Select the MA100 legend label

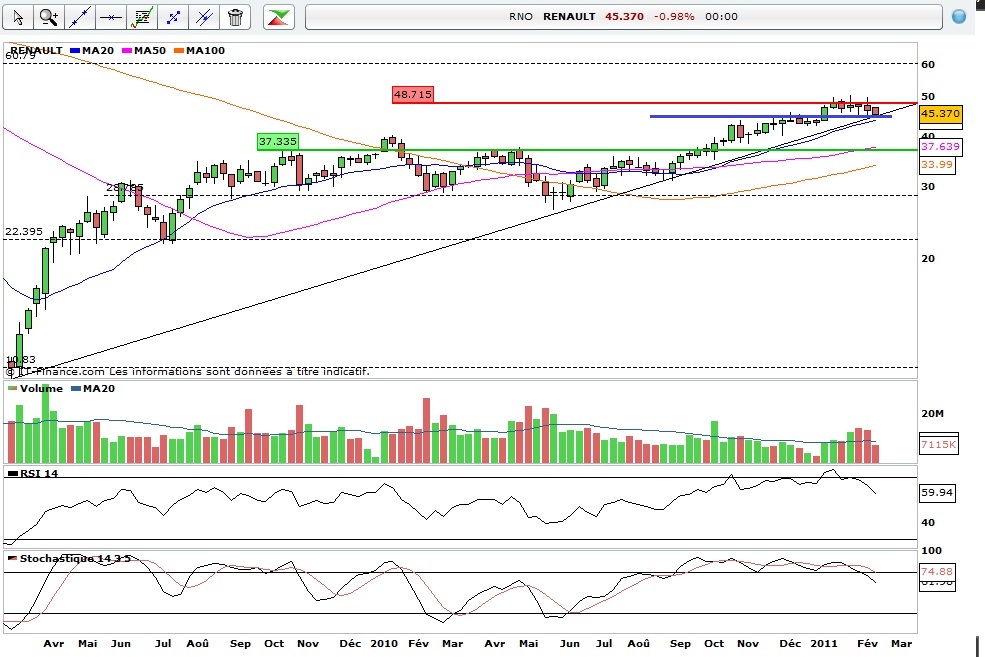(205, 50)
